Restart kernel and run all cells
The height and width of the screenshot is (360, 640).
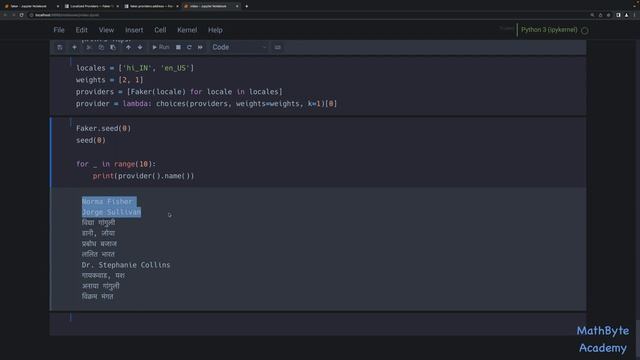point(200,47)
